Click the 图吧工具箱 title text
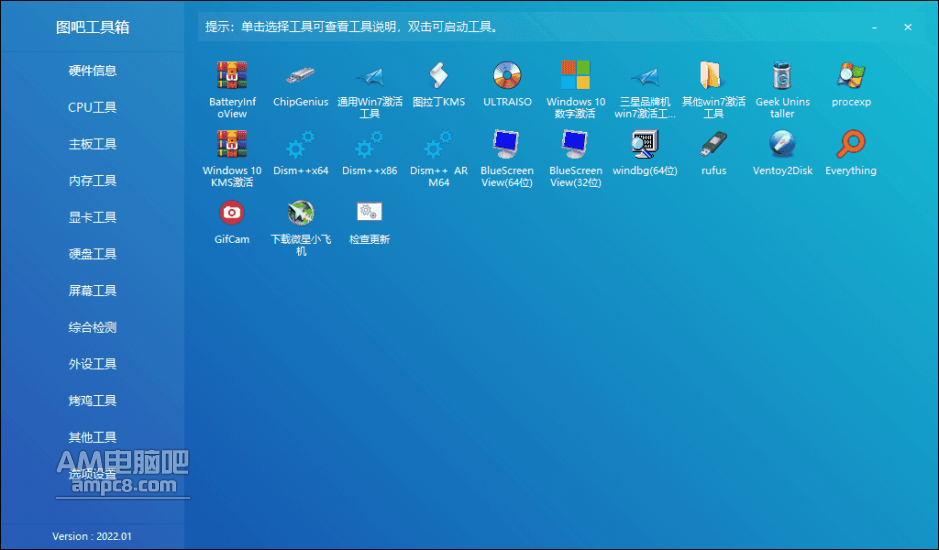Screen dimensions: 939x550 92,27
